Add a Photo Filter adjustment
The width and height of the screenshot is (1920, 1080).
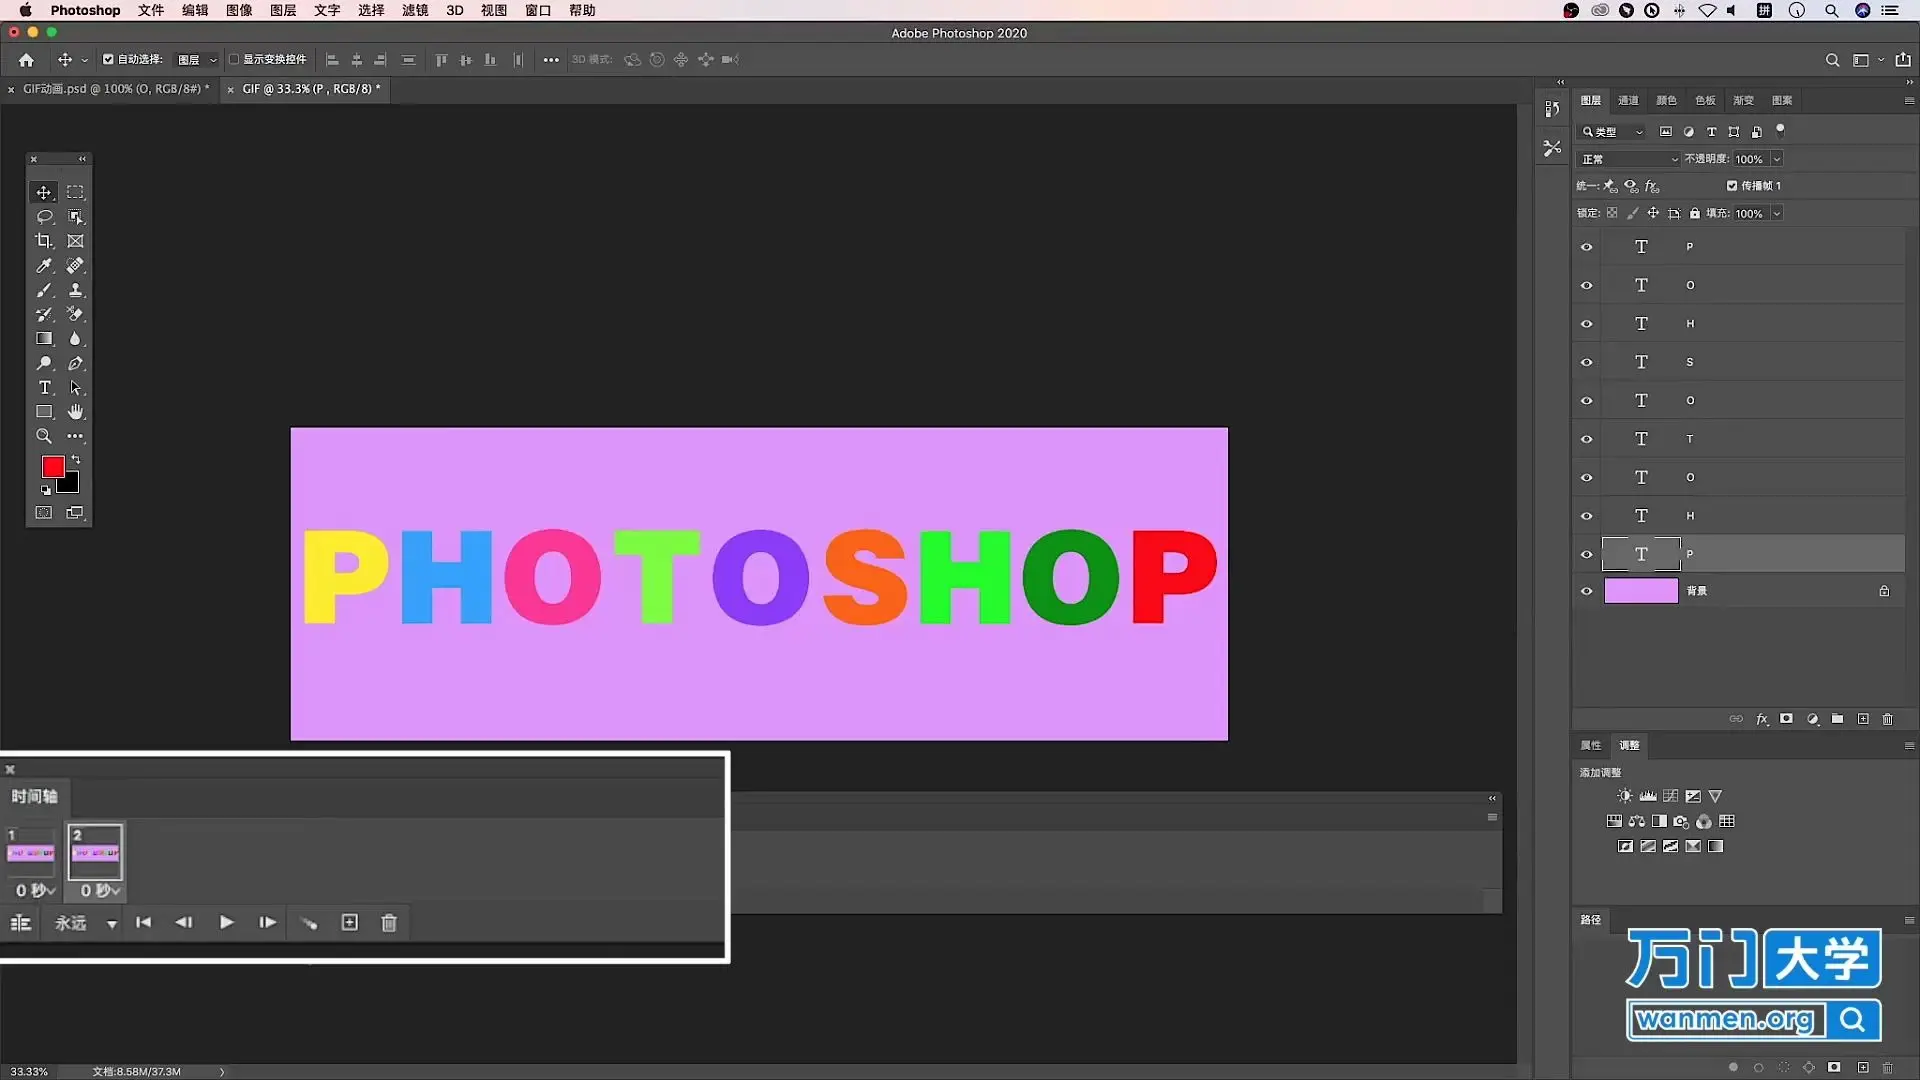(1682, 821)
